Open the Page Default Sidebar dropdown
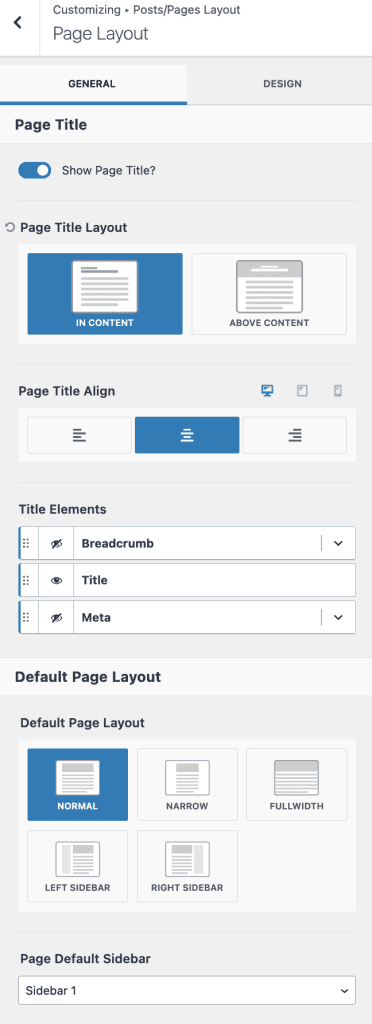372x1024 pixels. (x=187, y=990)
